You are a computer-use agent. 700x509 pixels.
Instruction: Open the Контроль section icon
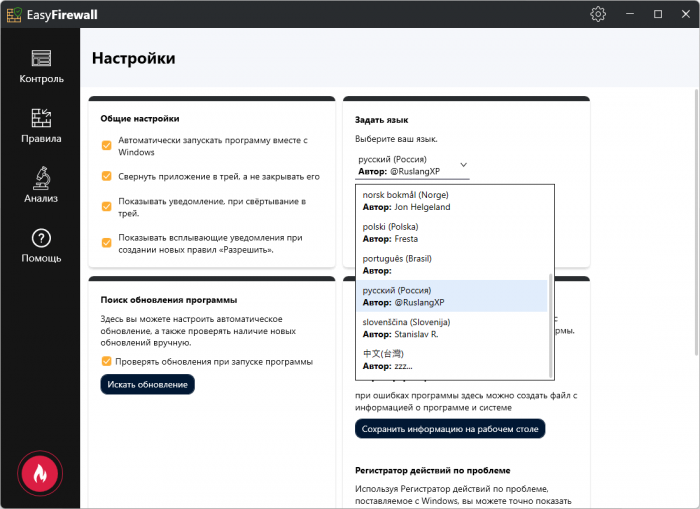[41, 59]
